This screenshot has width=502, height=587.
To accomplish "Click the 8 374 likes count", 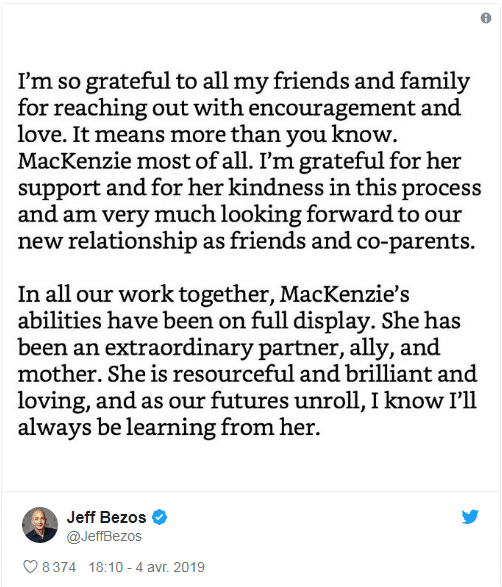I will 59,567.
